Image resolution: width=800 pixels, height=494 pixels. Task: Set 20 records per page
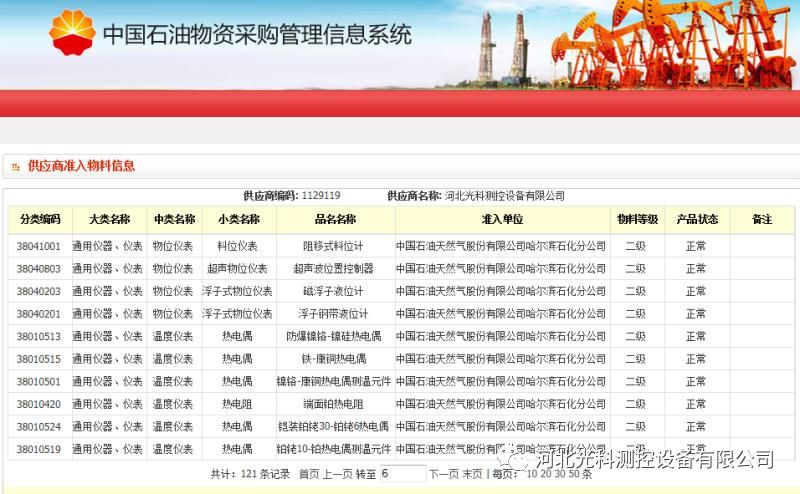(546, 474)
